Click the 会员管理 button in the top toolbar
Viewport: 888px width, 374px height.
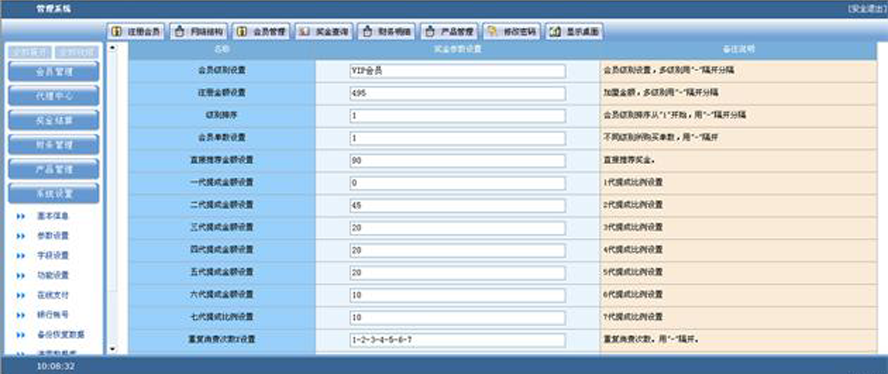(x=261, y=32)
